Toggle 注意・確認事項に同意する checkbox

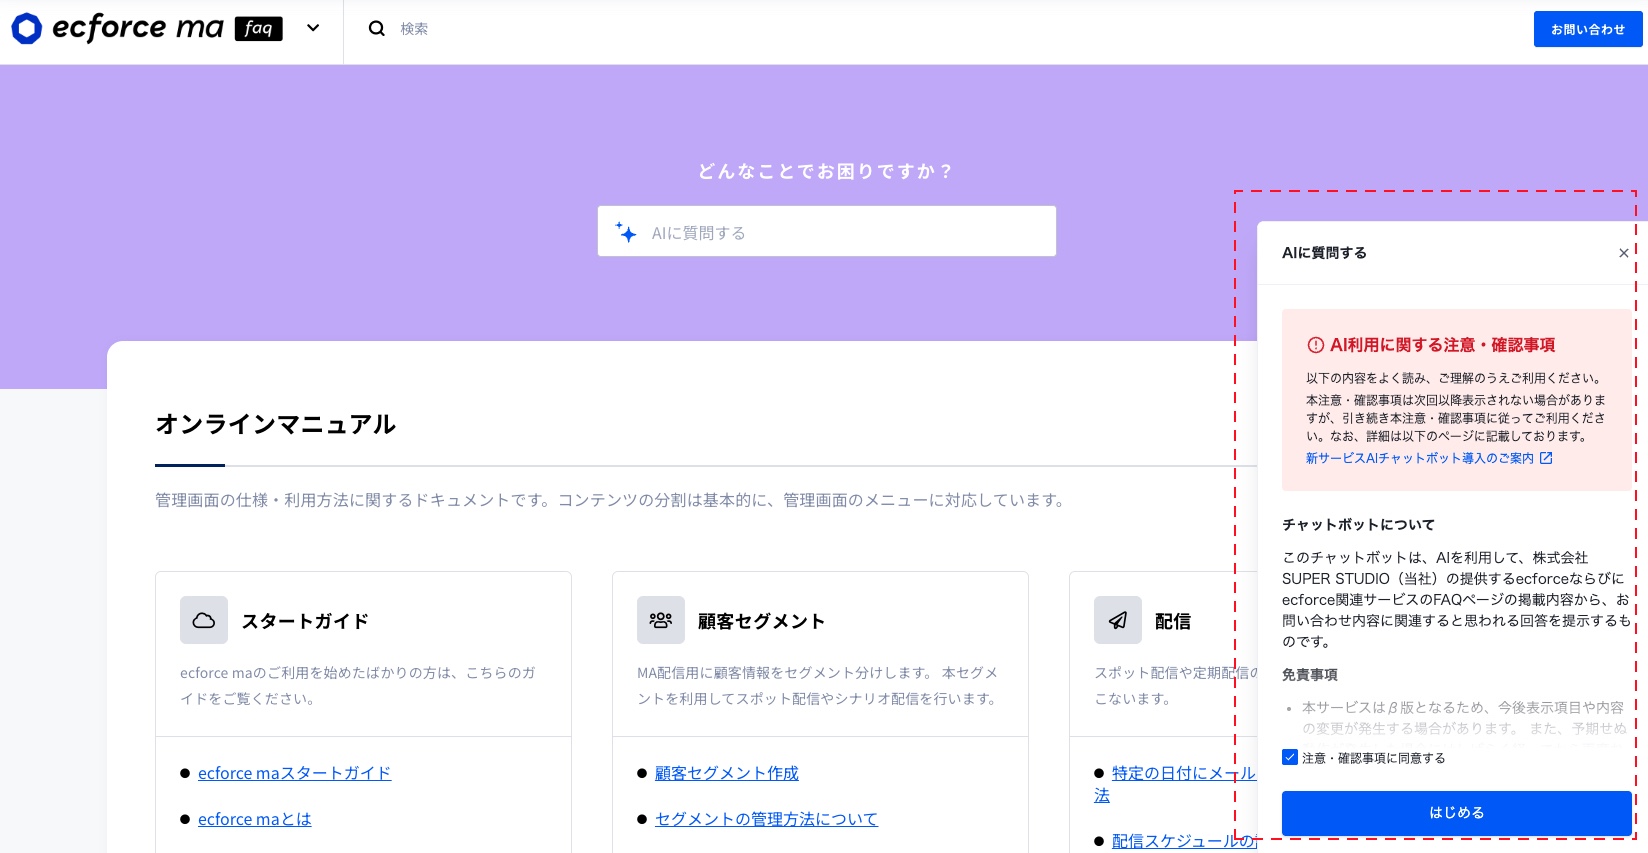pos(1290,757)
